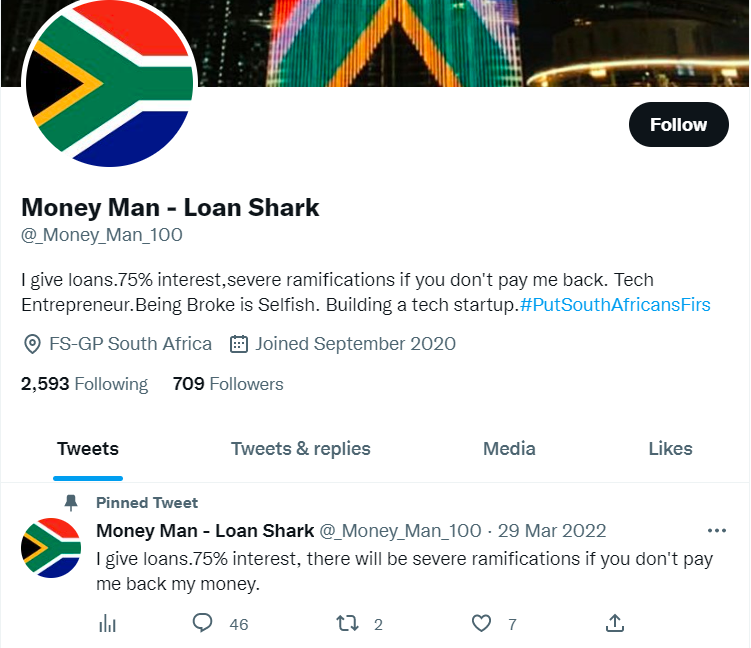
Task: Click the calendar joined-date icon
Action: (239, 344)
